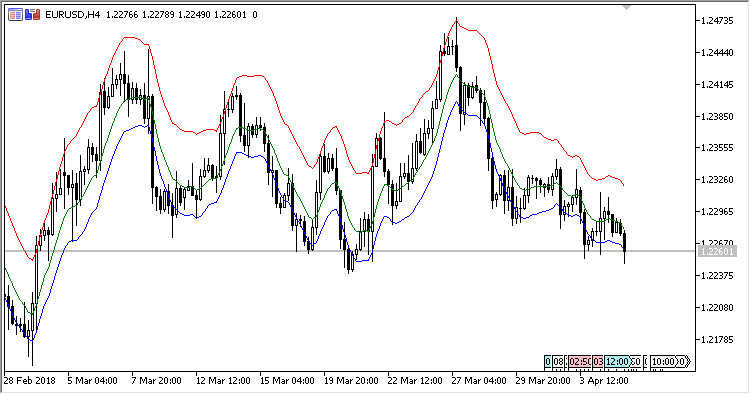Click the 29 Mar 20:00 time label
Image resolution: width=750 pixels, height=394 pixels.
(x=543, y=381)
